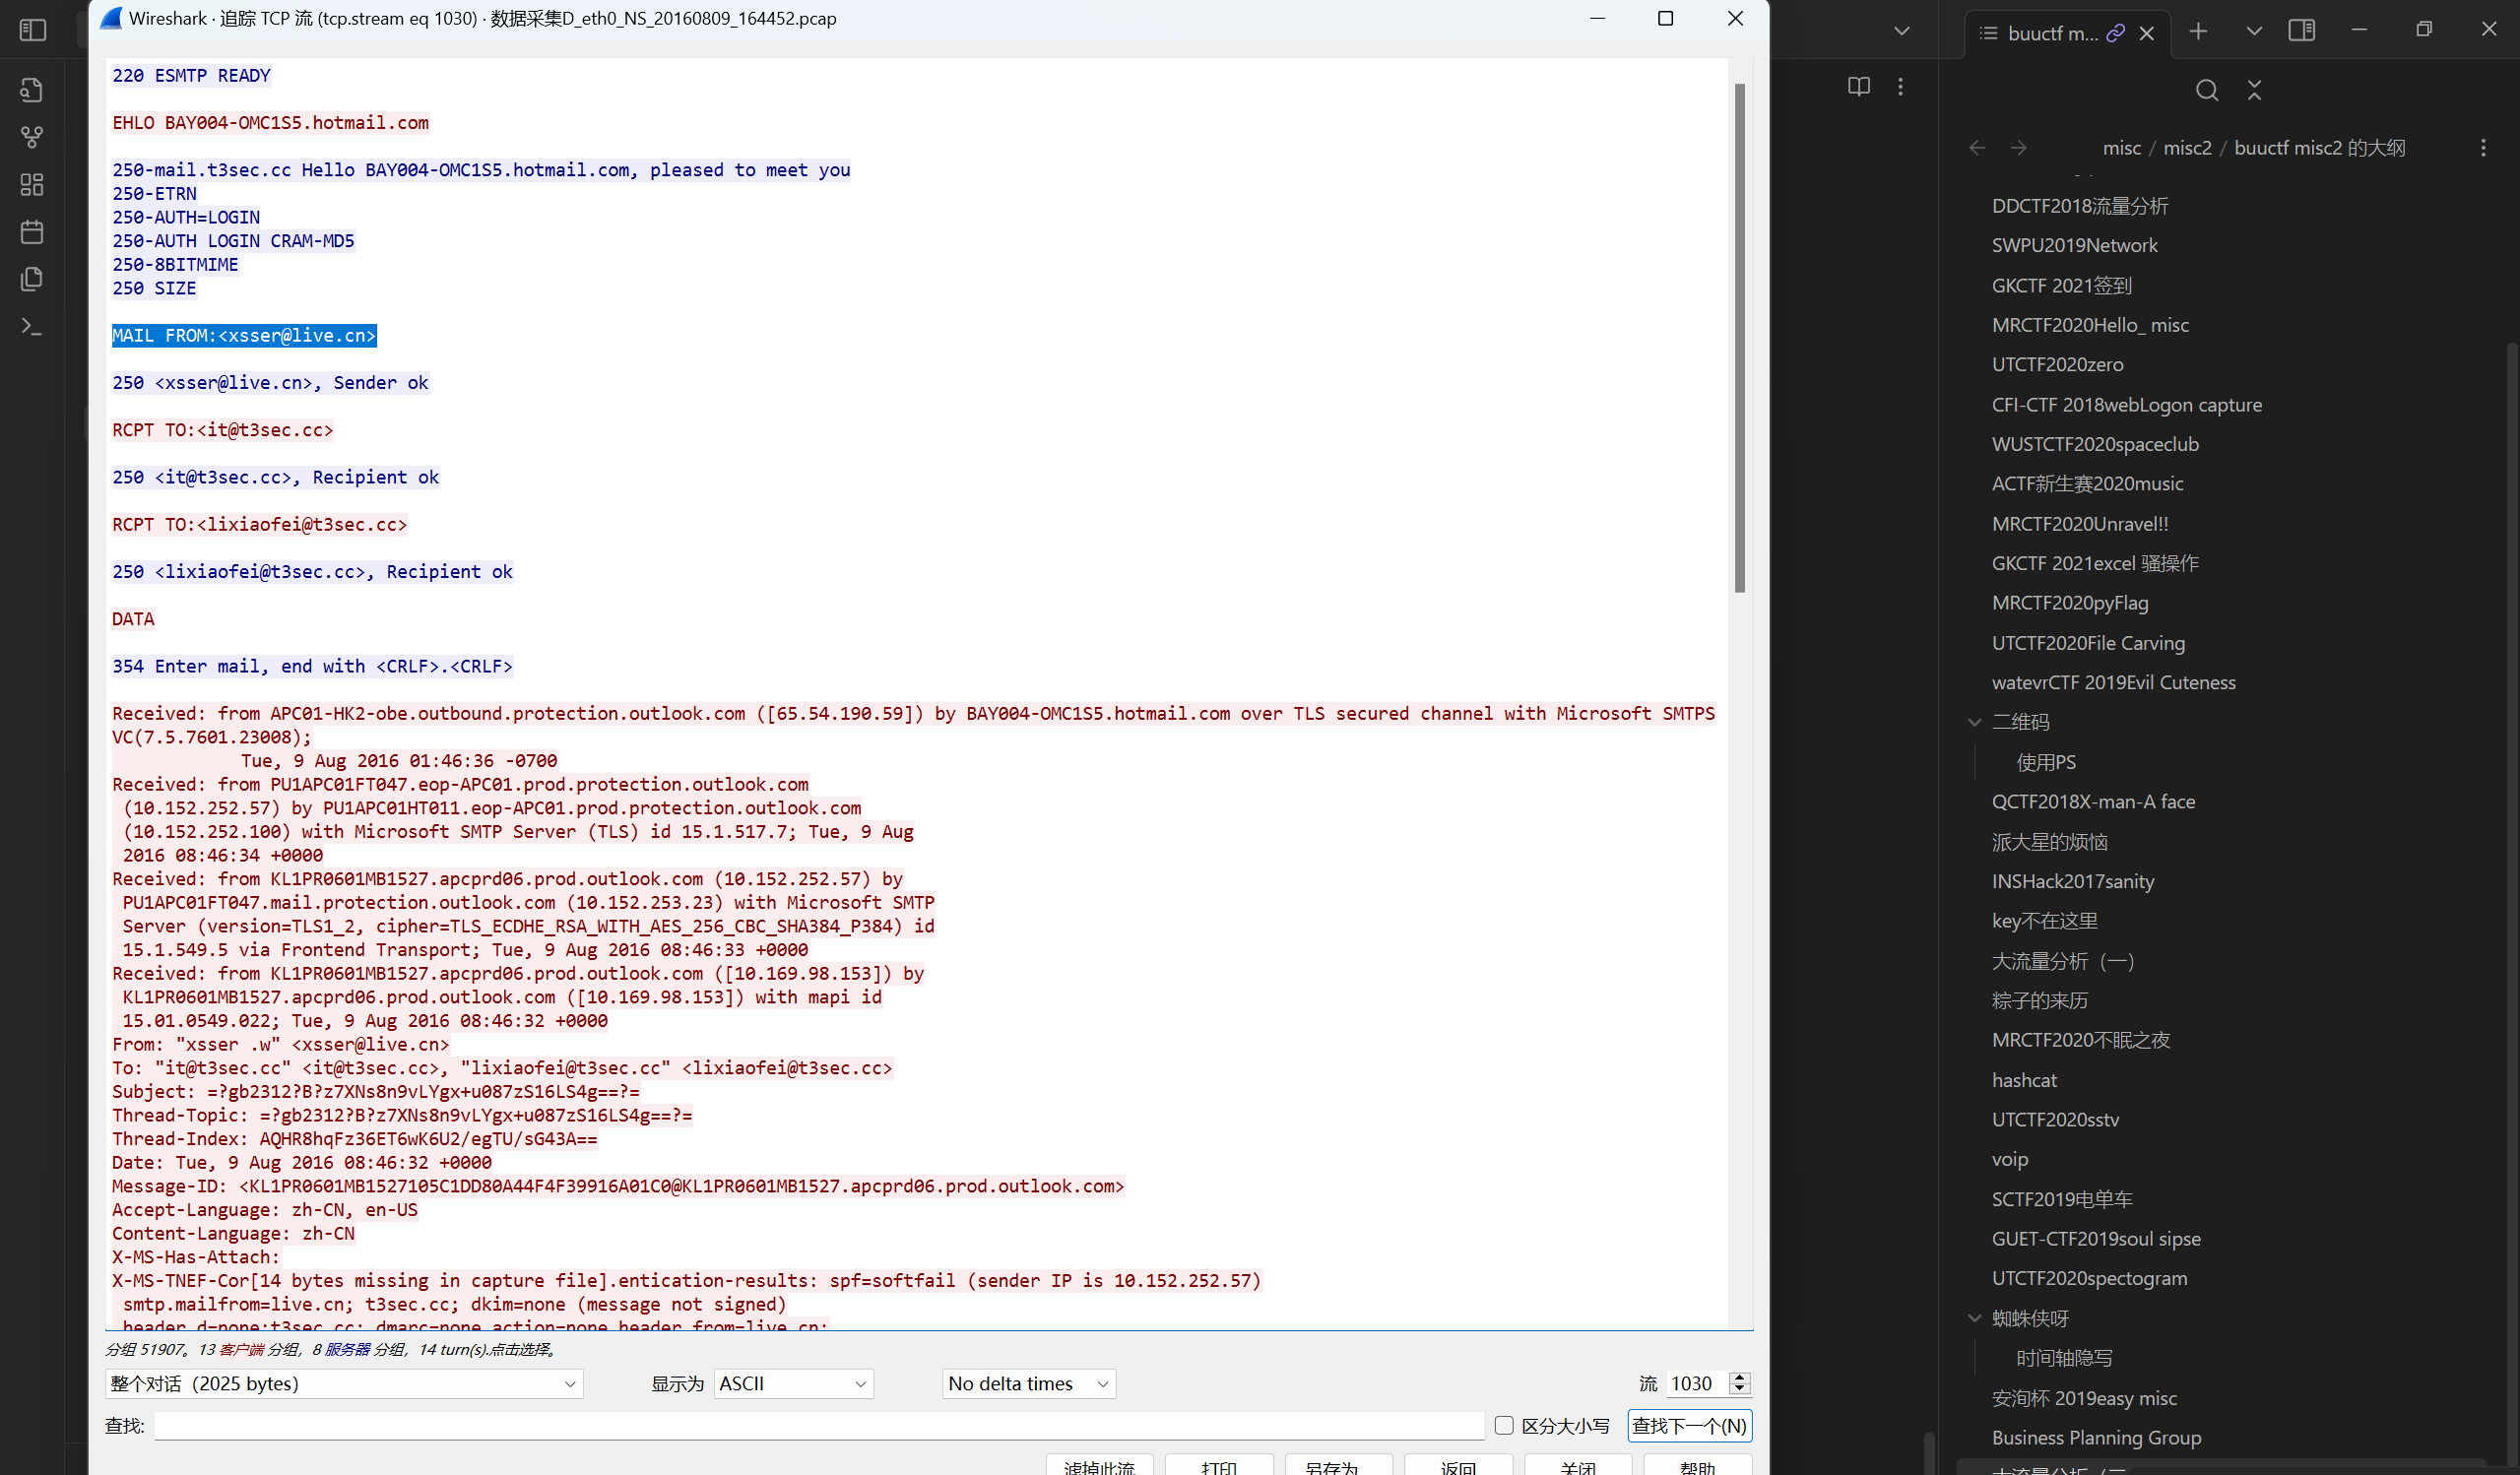Jump to voip outline heading
Viewport: 2520px width, 1475px height.
(2009, 1159)
